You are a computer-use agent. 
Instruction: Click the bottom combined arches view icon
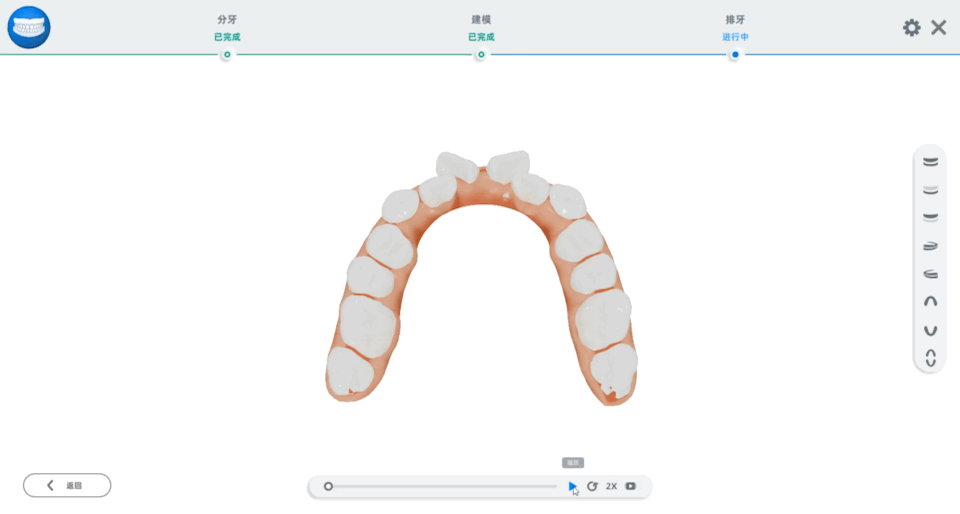pos(930,358)
